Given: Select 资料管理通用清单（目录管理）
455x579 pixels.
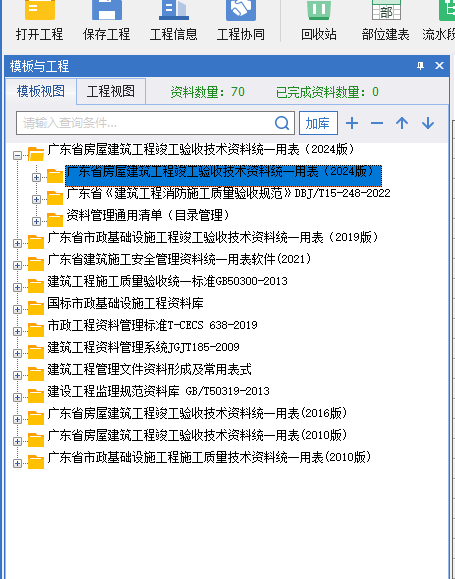Looking at the screenshot, I should coord(148,215).
